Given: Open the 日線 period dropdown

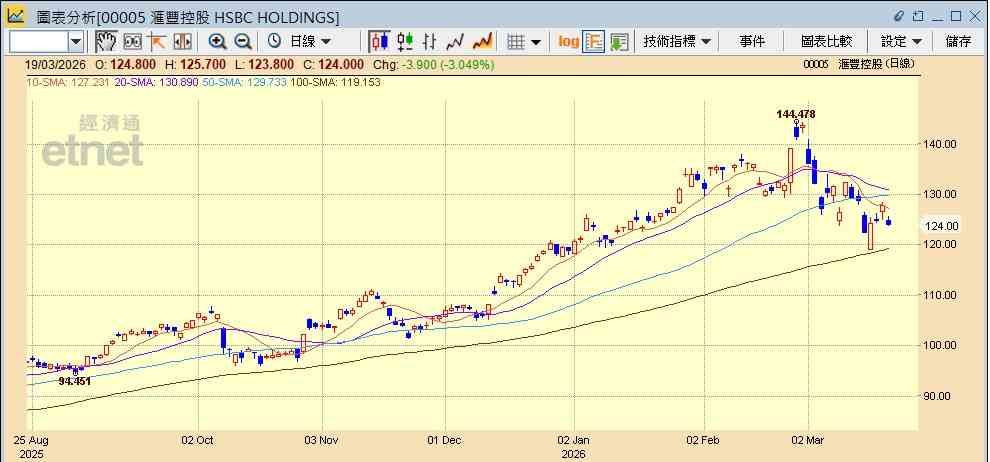Looking at the screenshot, I should (x=310, y=42).
